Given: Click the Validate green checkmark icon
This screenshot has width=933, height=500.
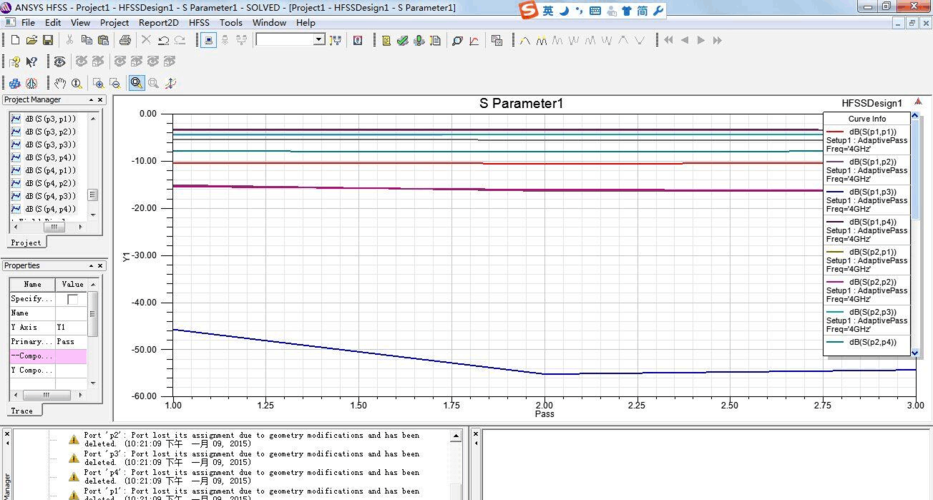Looking at the screenshot, I should tap(403, 40).
